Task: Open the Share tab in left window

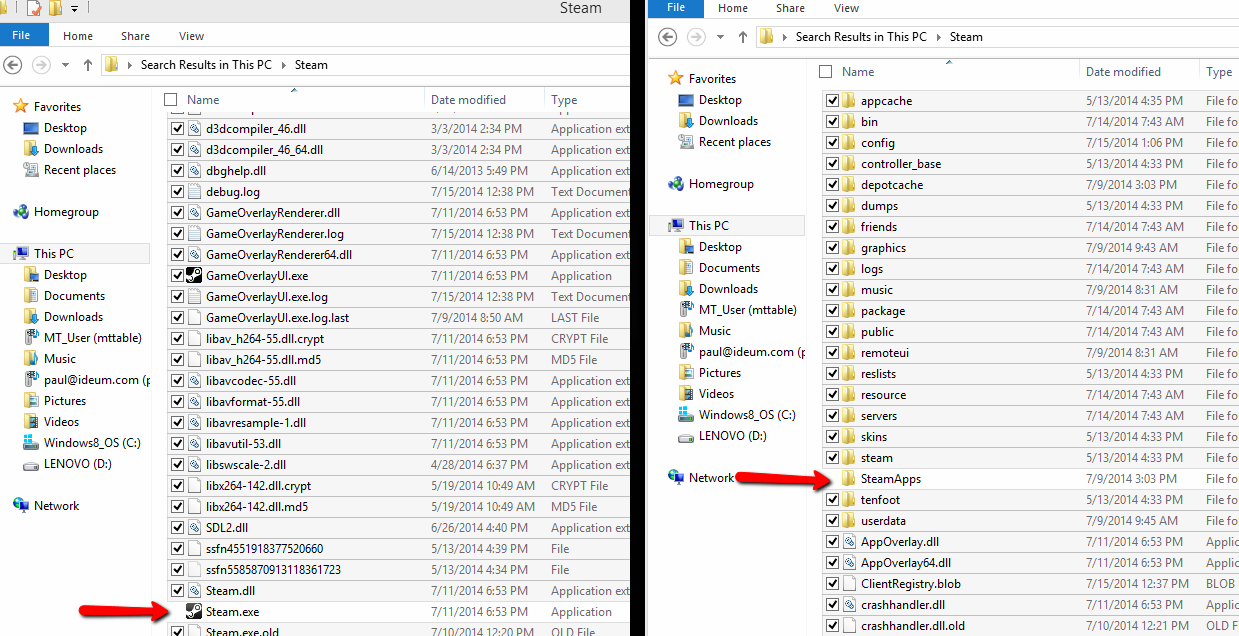Action: [136, 36]
